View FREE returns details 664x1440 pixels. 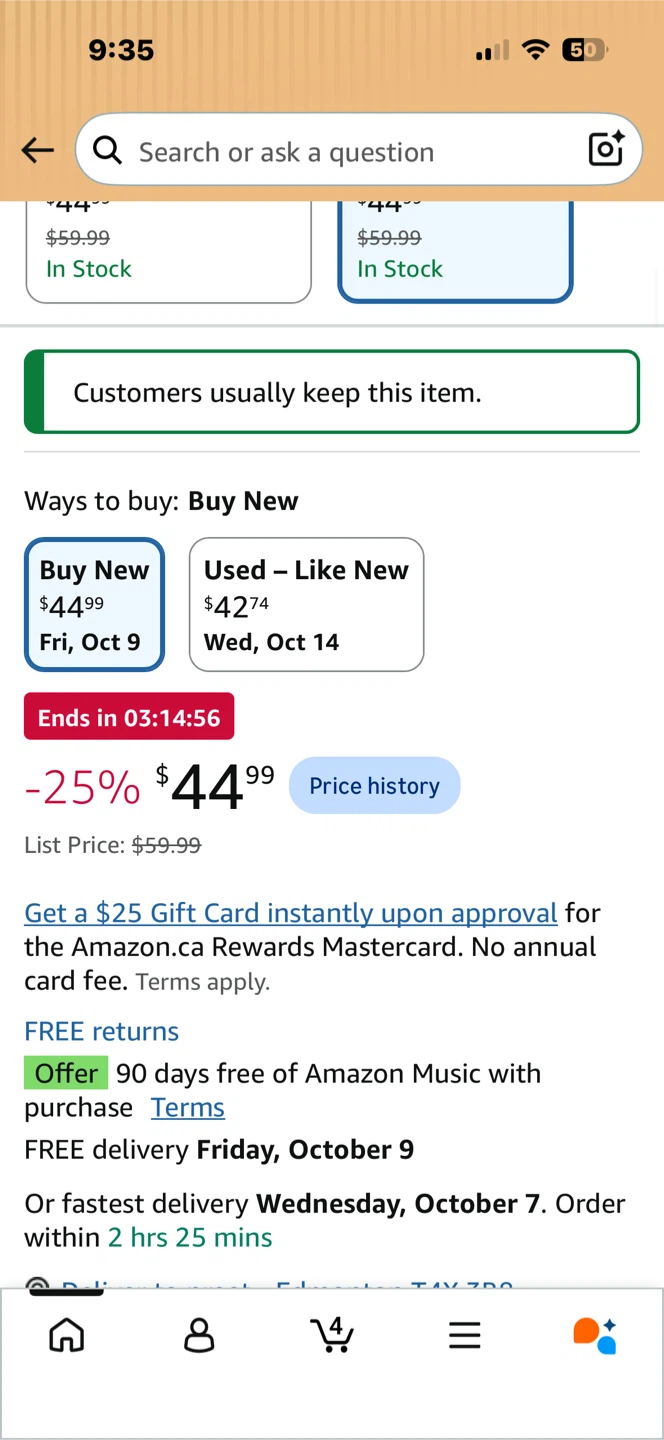pos(102,1031)
